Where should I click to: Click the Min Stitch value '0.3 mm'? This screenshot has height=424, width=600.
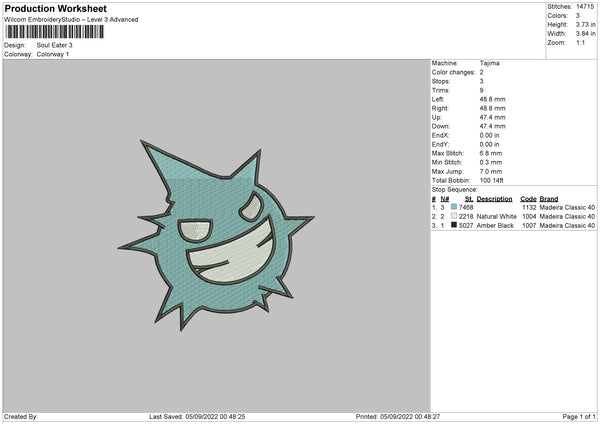491,162
